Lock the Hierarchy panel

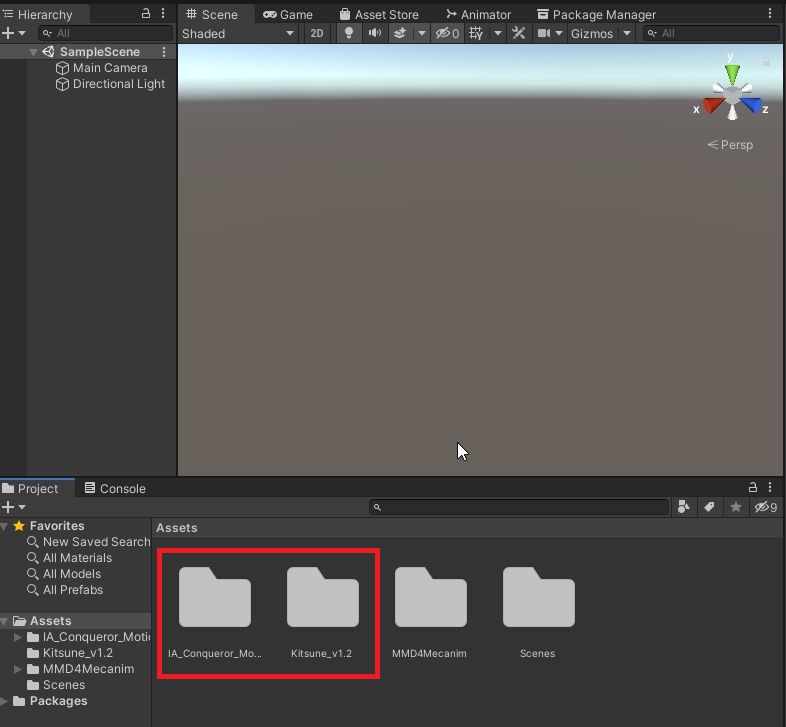(146, 14)
